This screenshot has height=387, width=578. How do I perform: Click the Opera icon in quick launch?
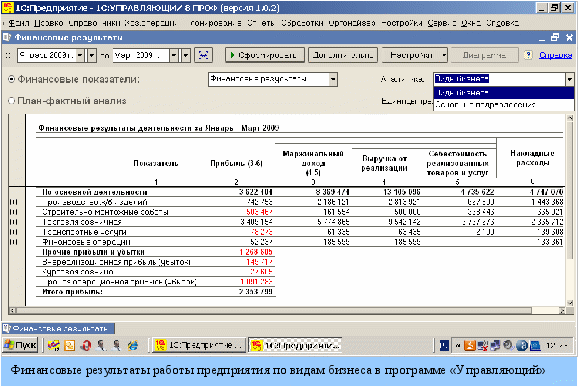86,345
